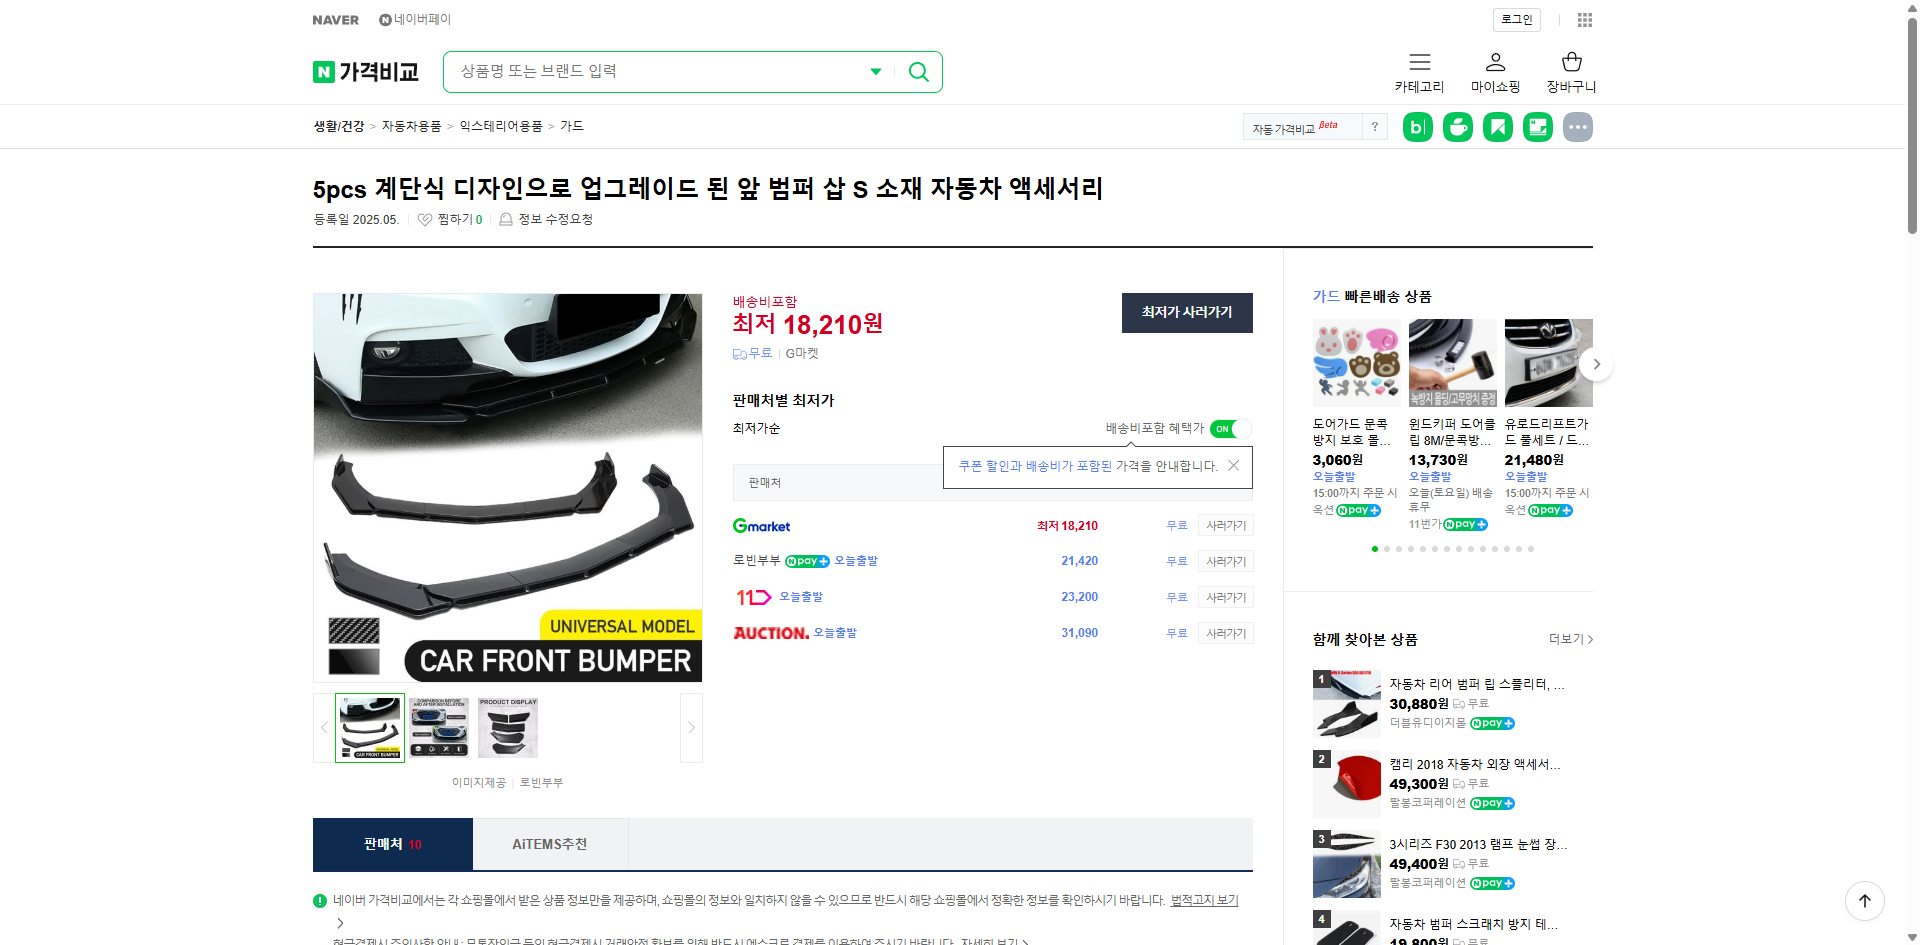Select the 판매처 10 tab
This screenshot has width=1920, height=945.
point(392,844)
